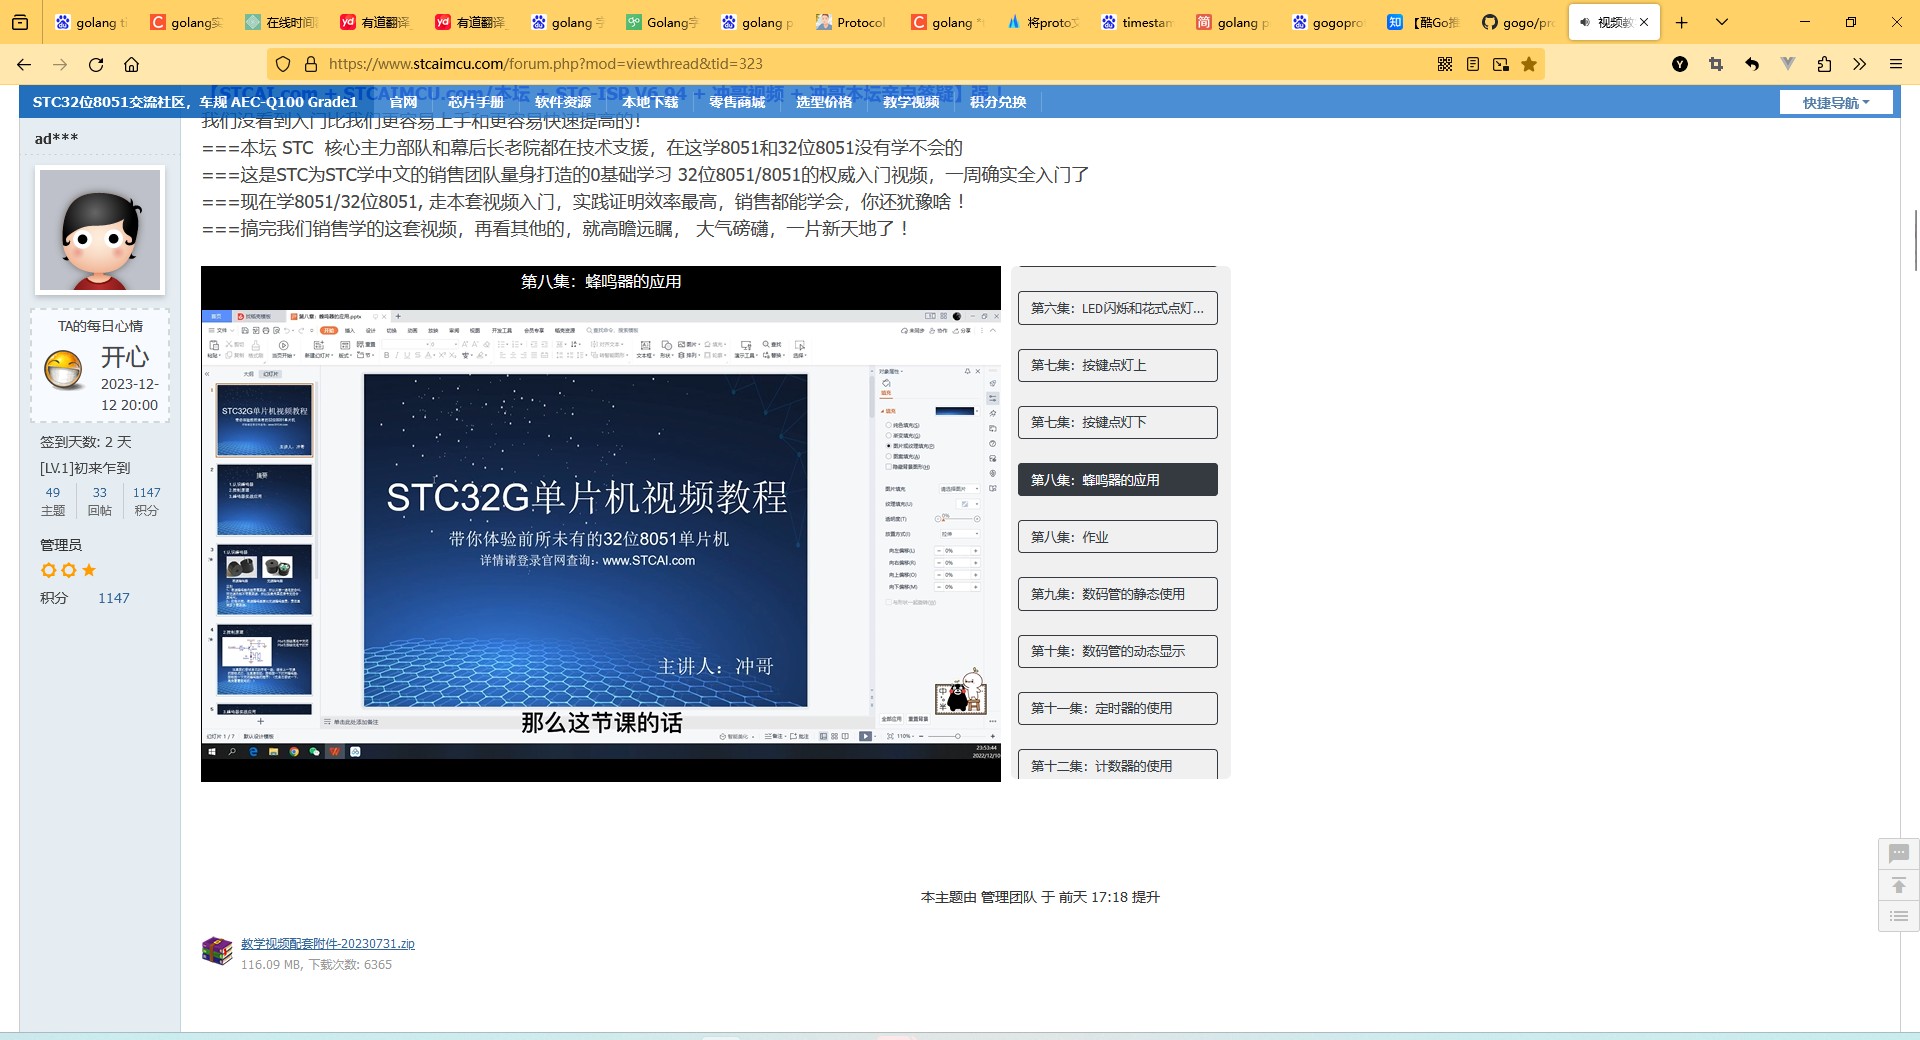Click the browser forward arrow

click(60, 64)
